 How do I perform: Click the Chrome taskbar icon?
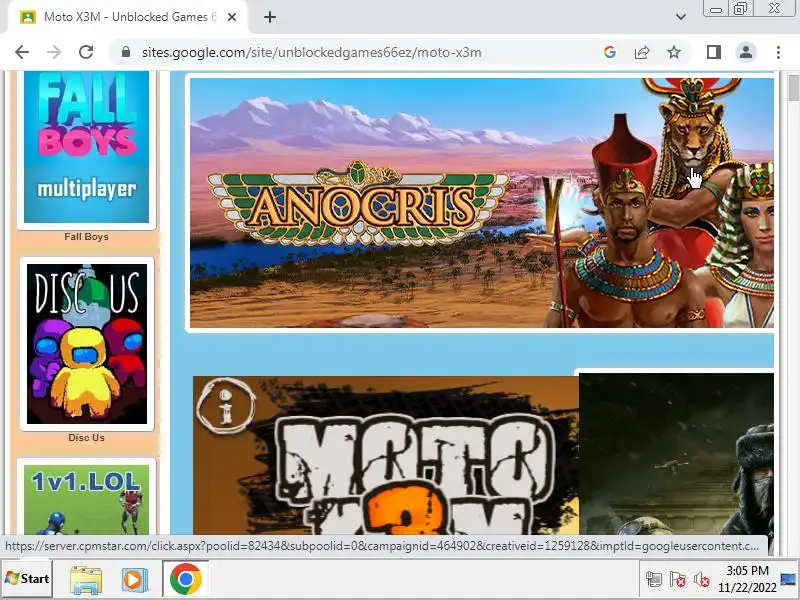[186, 579]
